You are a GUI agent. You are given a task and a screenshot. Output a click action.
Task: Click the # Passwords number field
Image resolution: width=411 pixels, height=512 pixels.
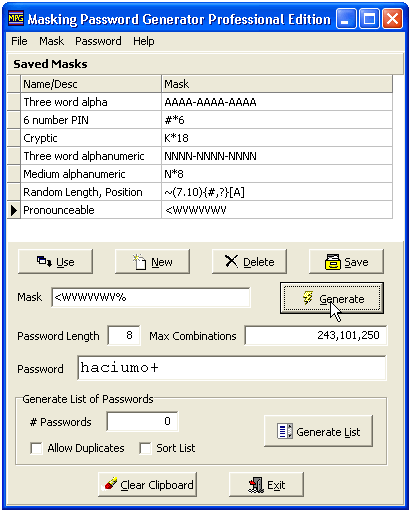pos(142,422)
